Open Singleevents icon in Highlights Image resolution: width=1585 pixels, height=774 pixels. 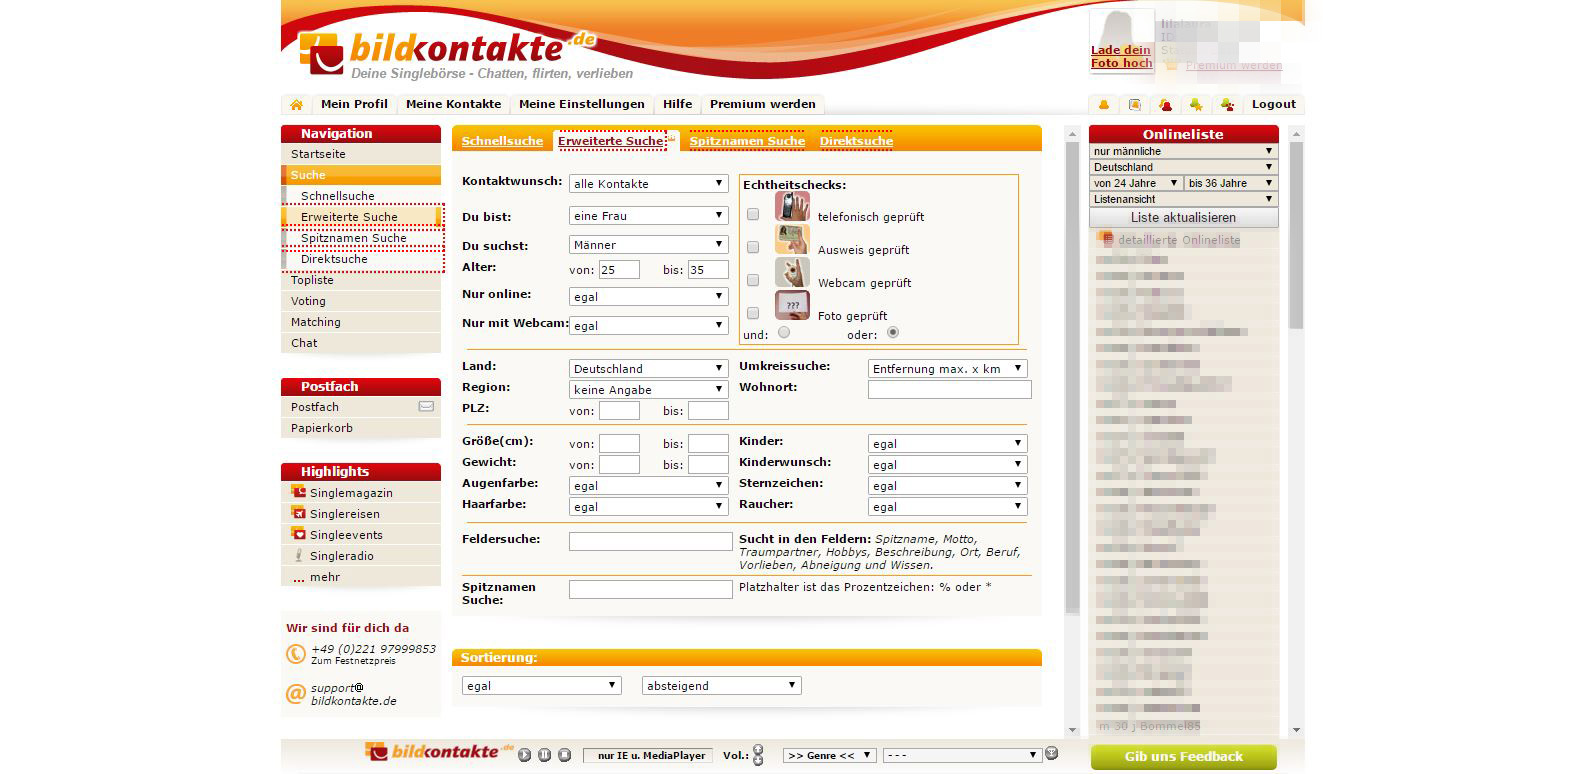(x=298, y=534)
